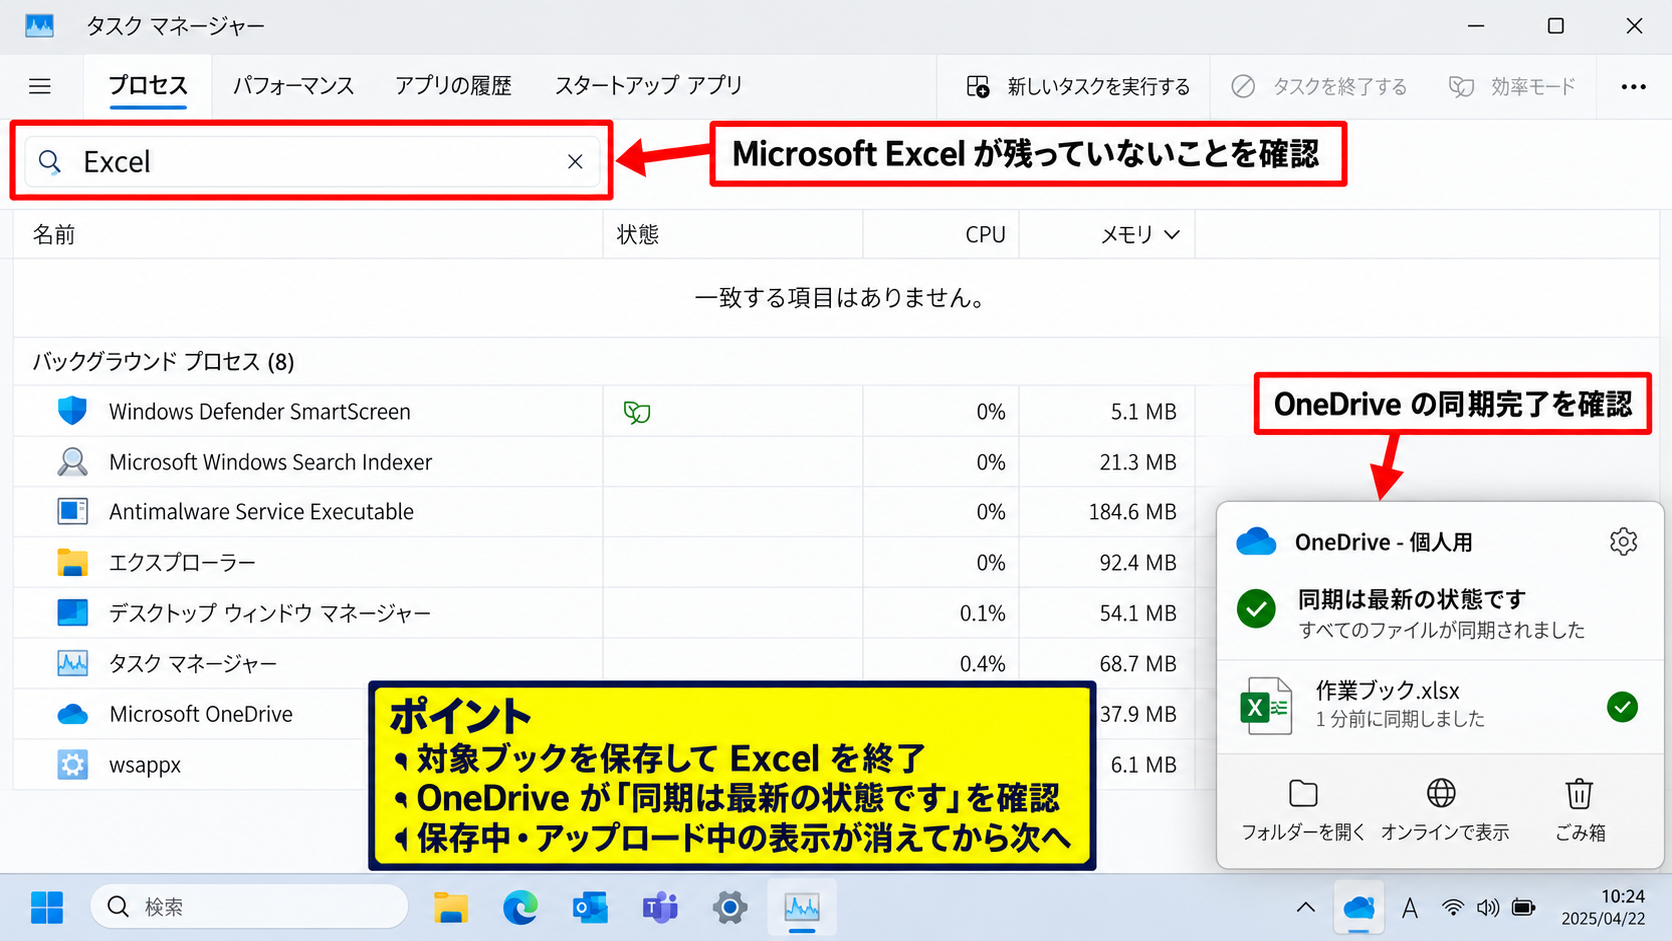This screenshot has width=1672, height=941.
Task: Click Windows Start button on taskbar
Action: click(46, 907)
